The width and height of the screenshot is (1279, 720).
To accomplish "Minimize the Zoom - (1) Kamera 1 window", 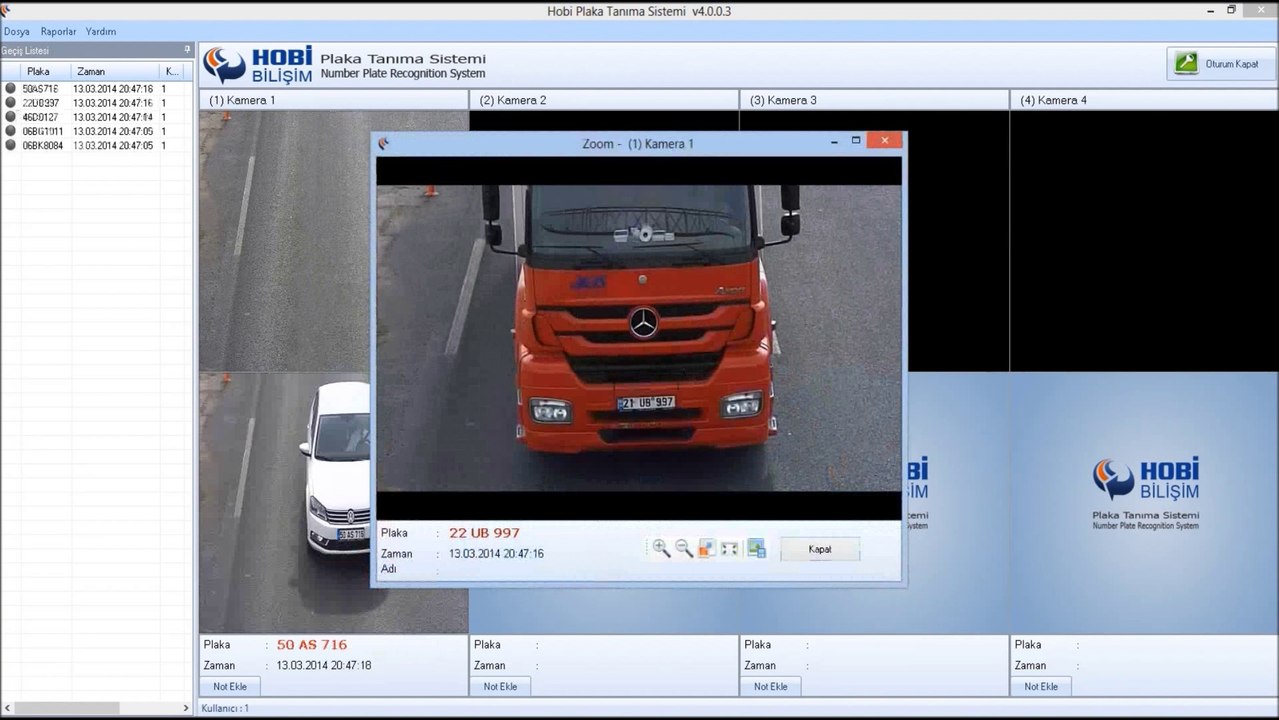I will (x=834, y=142).
